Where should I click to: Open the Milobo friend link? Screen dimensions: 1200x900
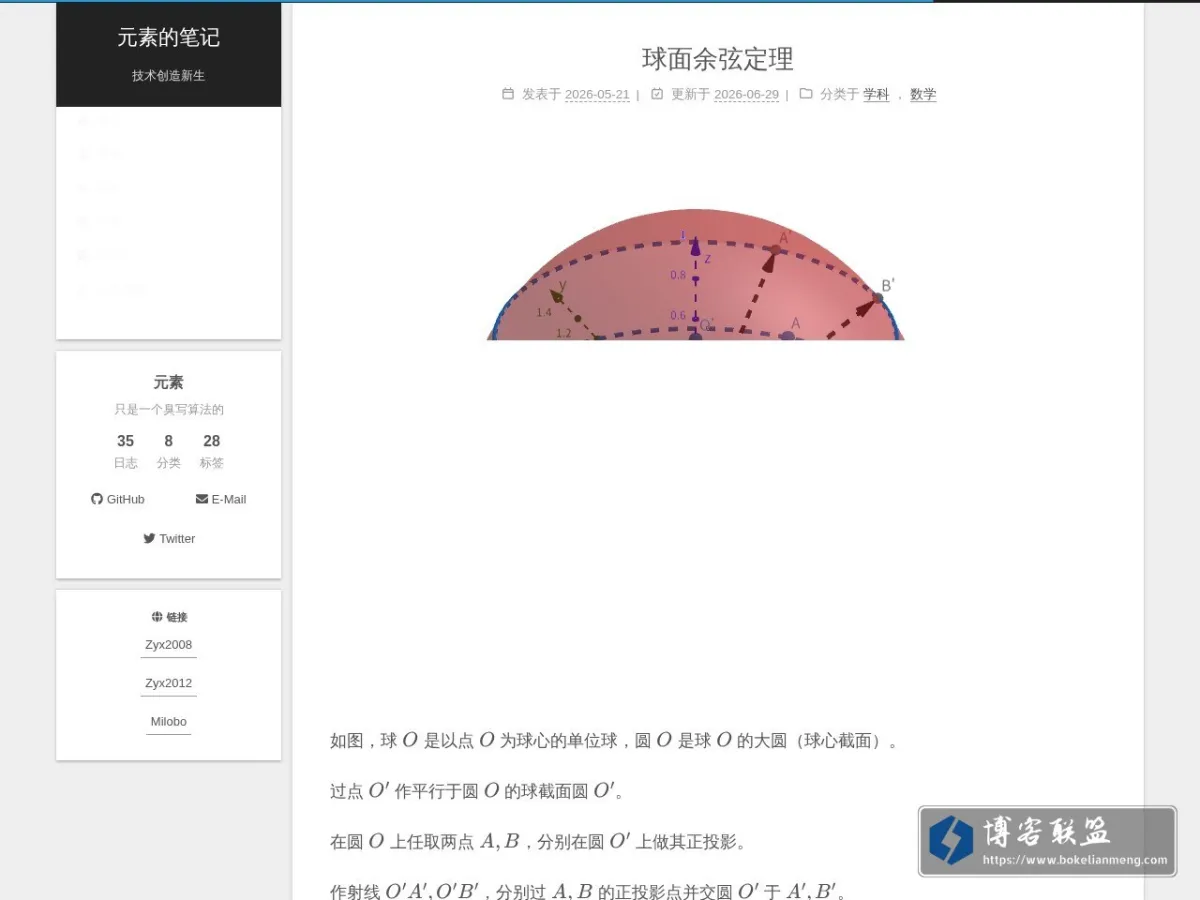coord(168,721)
